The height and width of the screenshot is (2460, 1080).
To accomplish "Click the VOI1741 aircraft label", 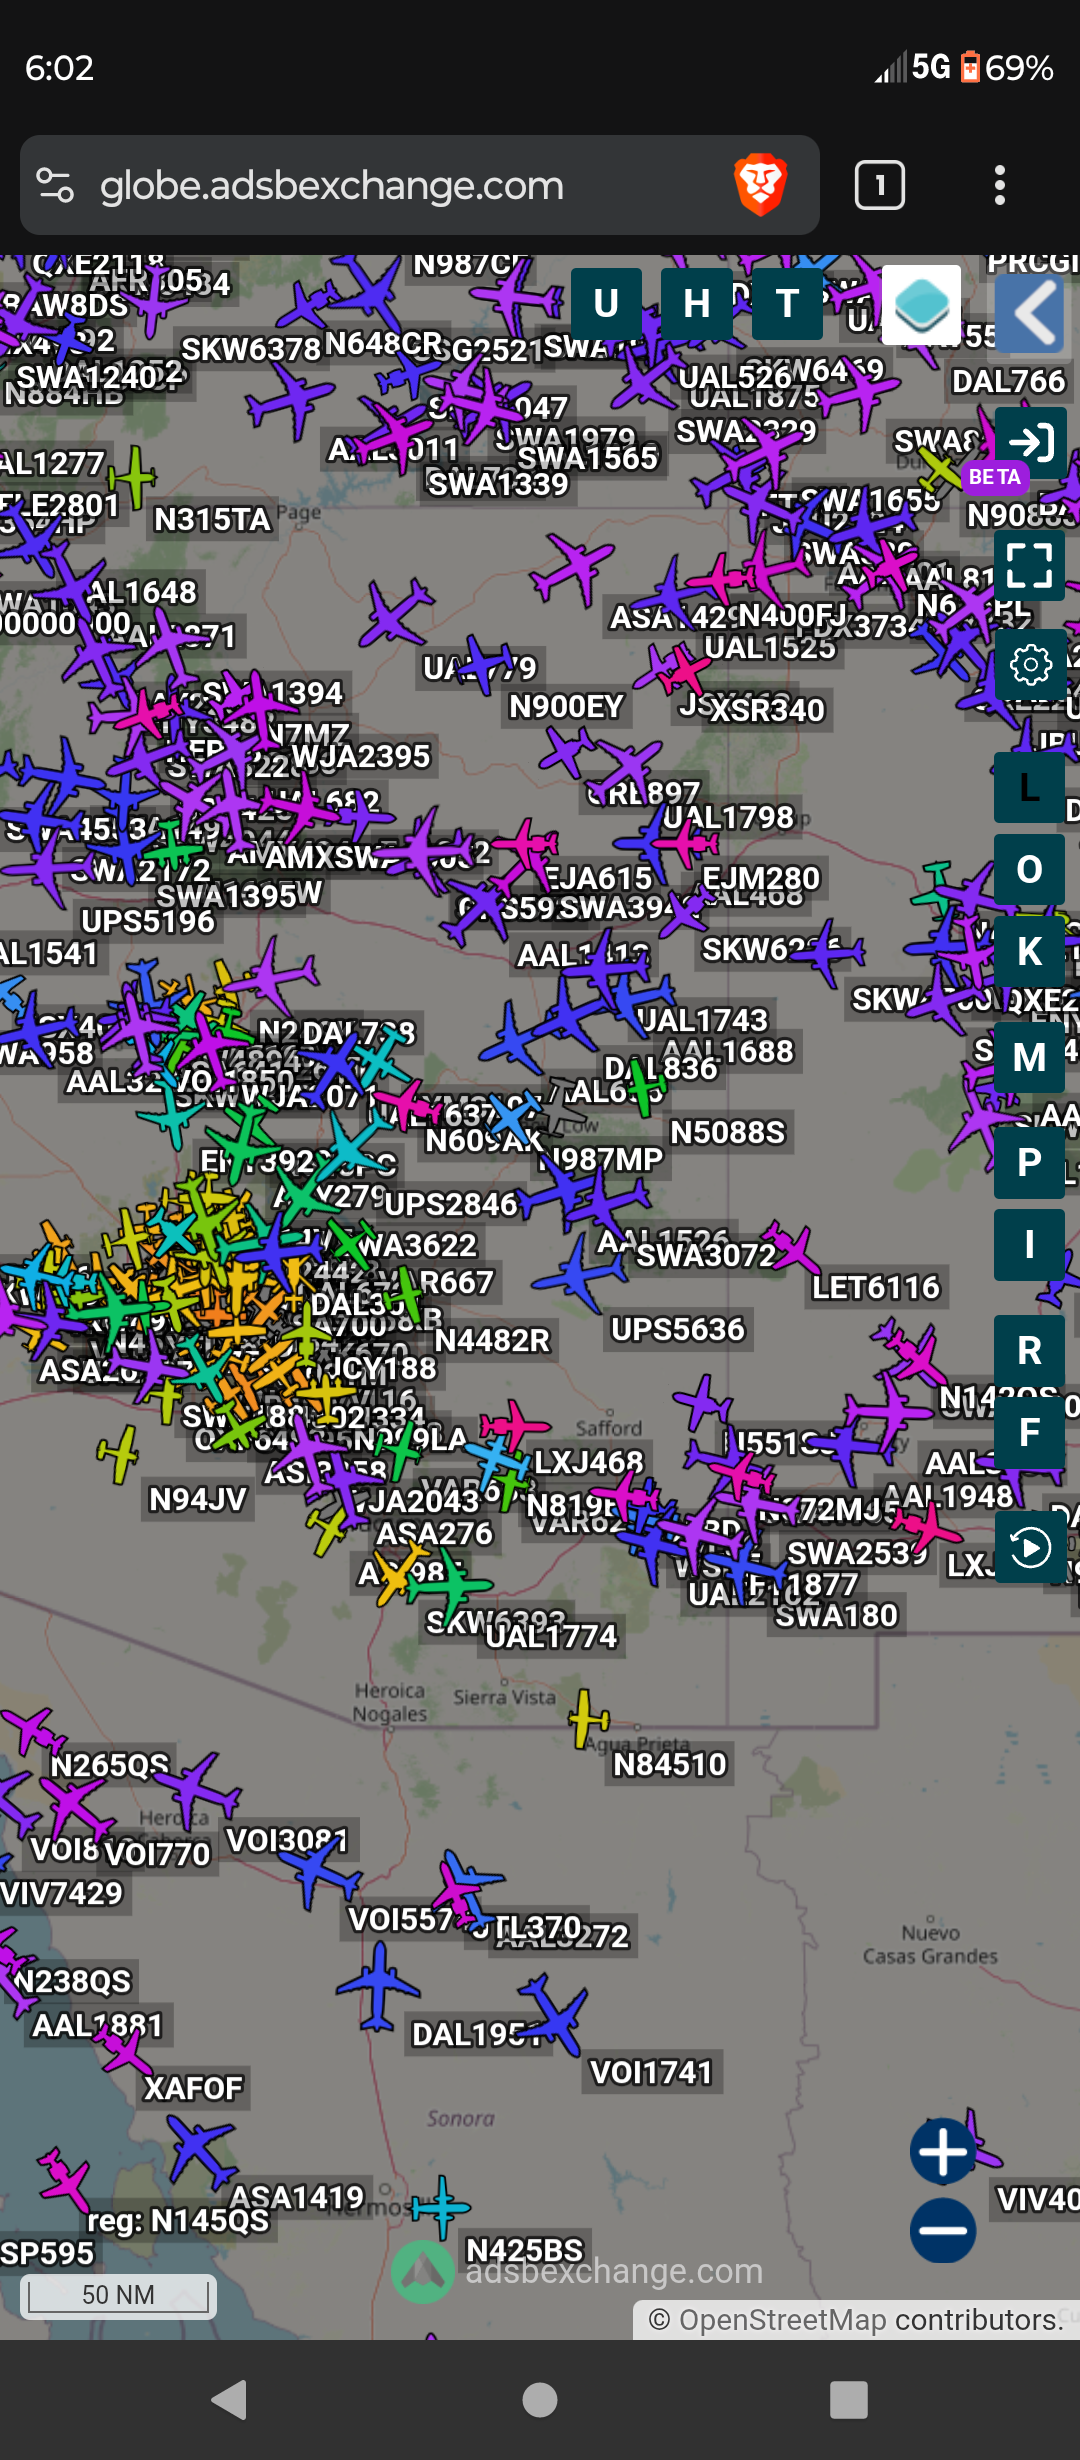I will click(x=651, y=2073).
